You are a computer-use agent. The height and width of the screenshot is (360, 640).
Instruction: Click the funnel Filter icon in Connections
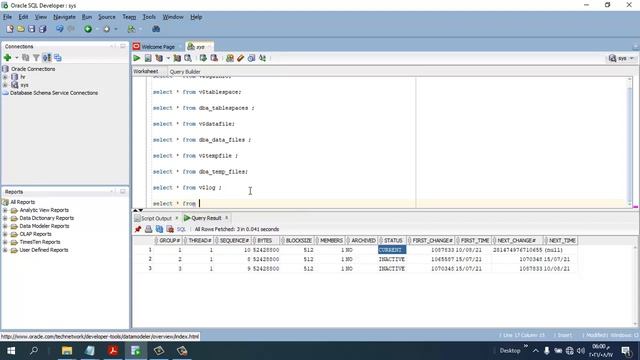36,58
